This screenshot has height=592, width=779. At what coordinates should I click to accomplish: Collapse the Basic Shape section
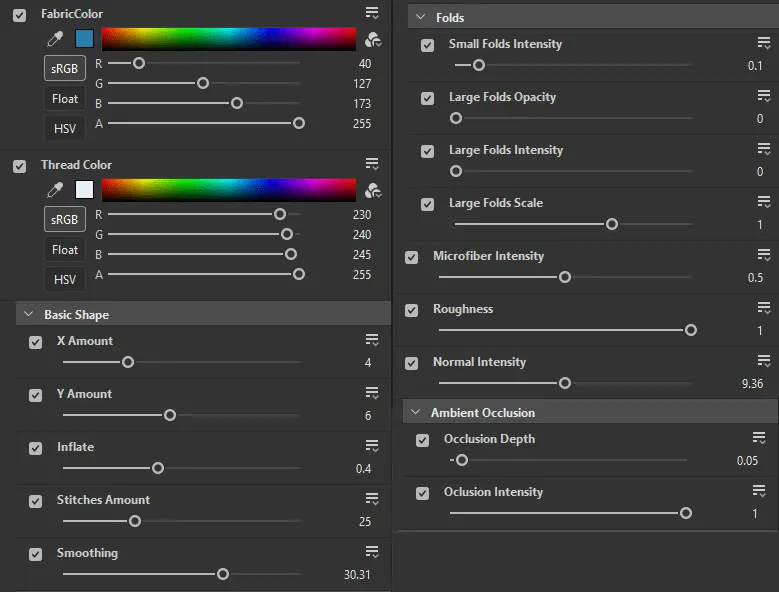tap(28, 314)
